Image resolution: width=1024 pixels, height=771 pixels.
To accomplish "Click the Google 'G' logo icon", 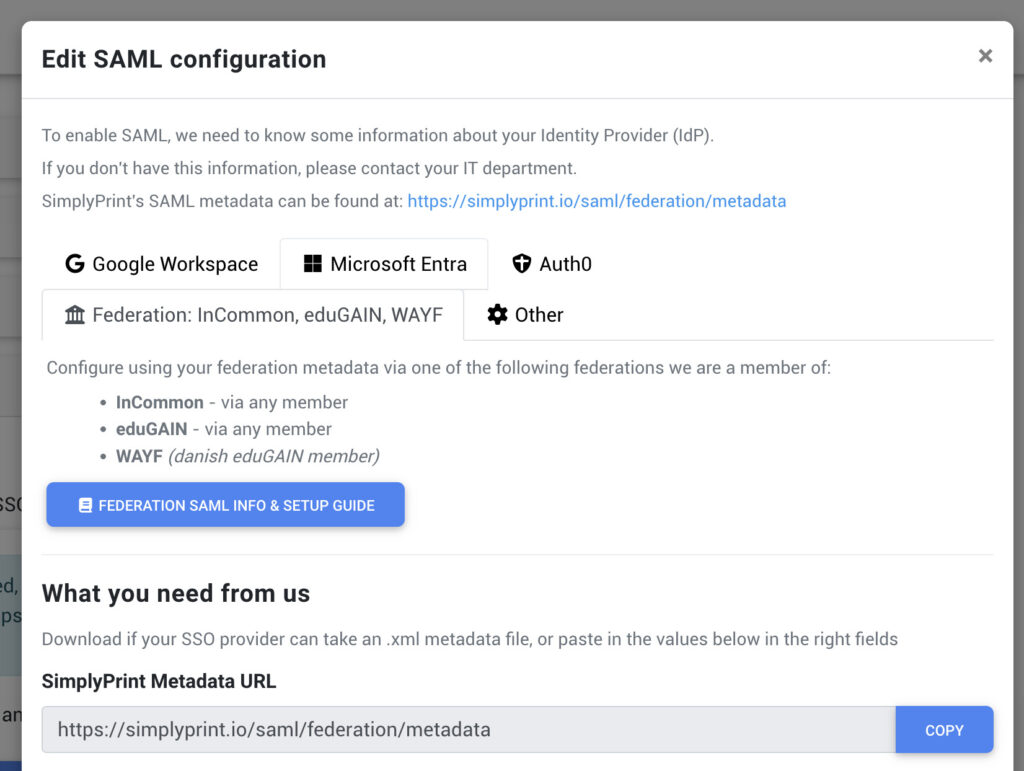I will [74, 264].
